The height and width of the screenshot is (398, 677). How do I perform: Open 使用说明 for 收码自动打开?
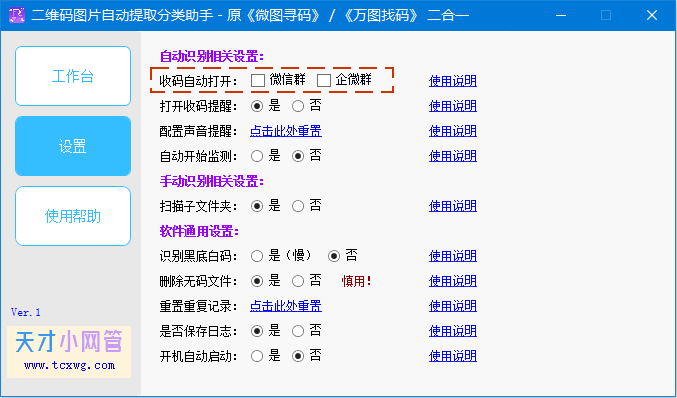pyautogui.click(x=452, y=81)
